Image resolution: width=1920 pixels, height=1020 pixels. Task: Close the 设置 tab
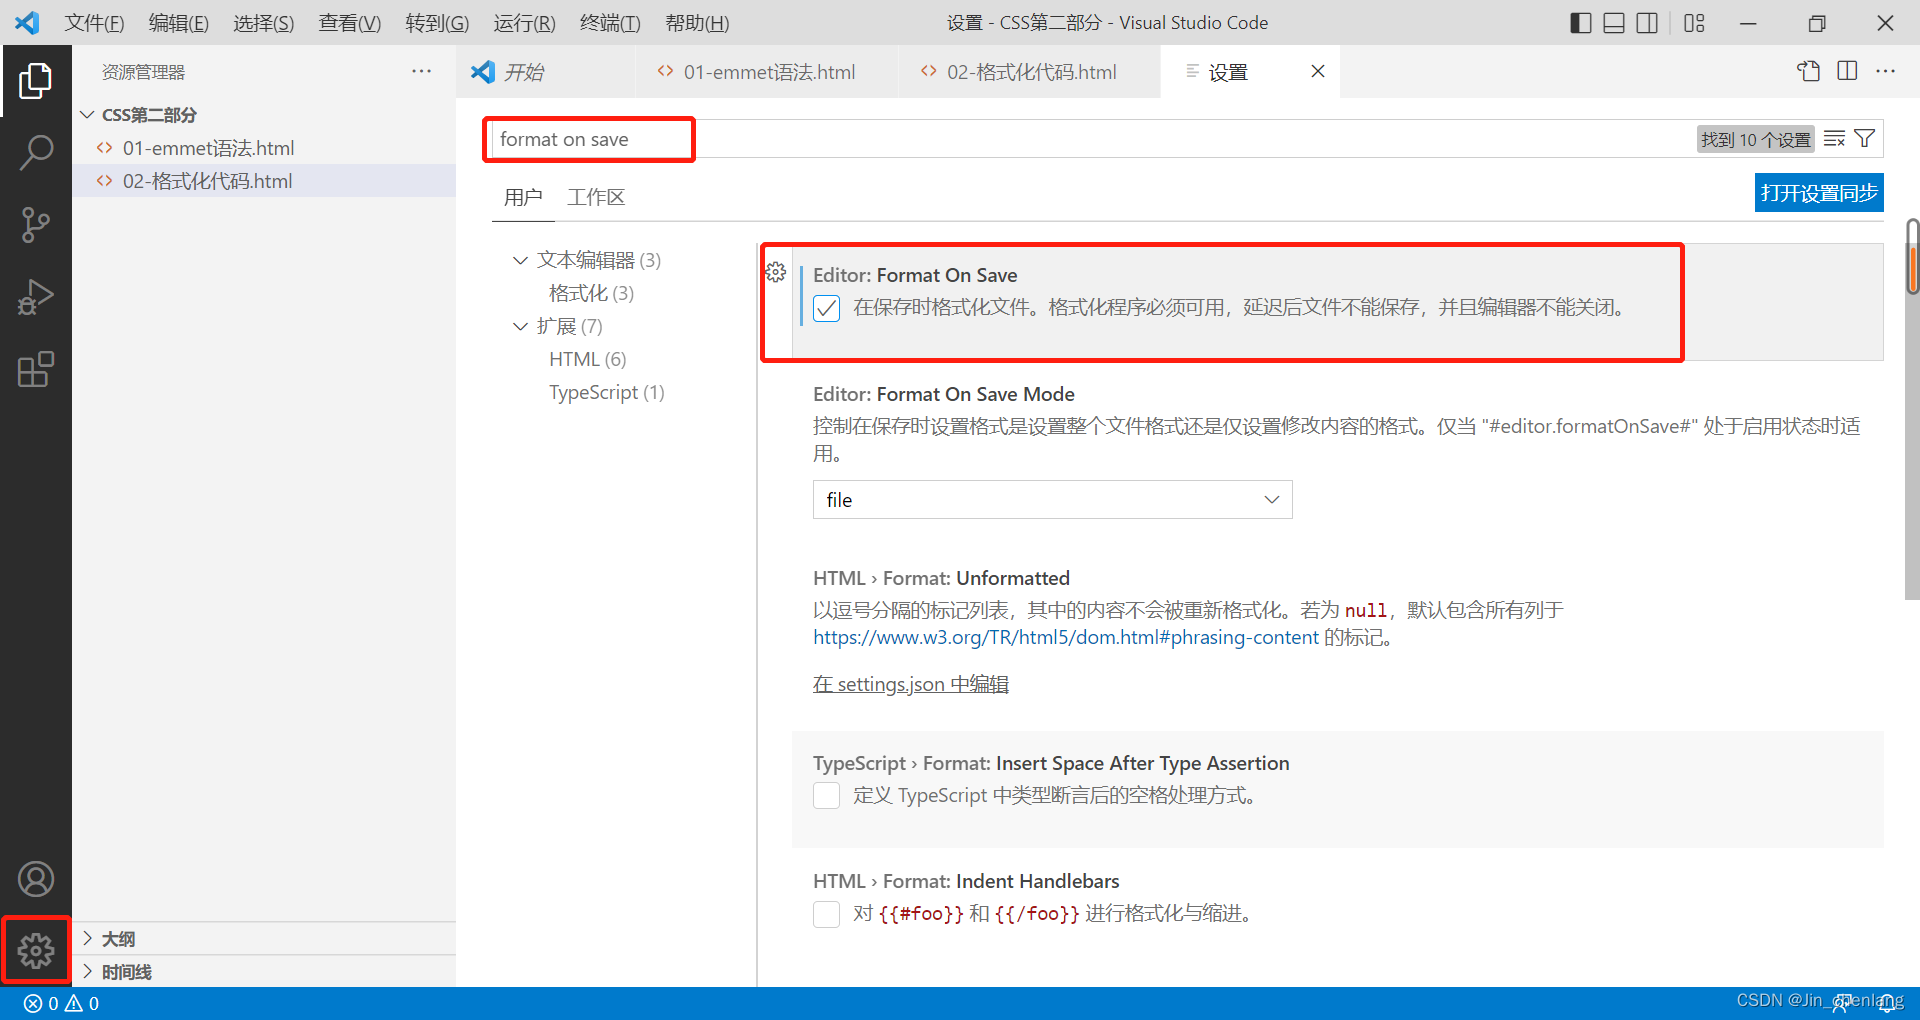click(x=1318, y=71)
